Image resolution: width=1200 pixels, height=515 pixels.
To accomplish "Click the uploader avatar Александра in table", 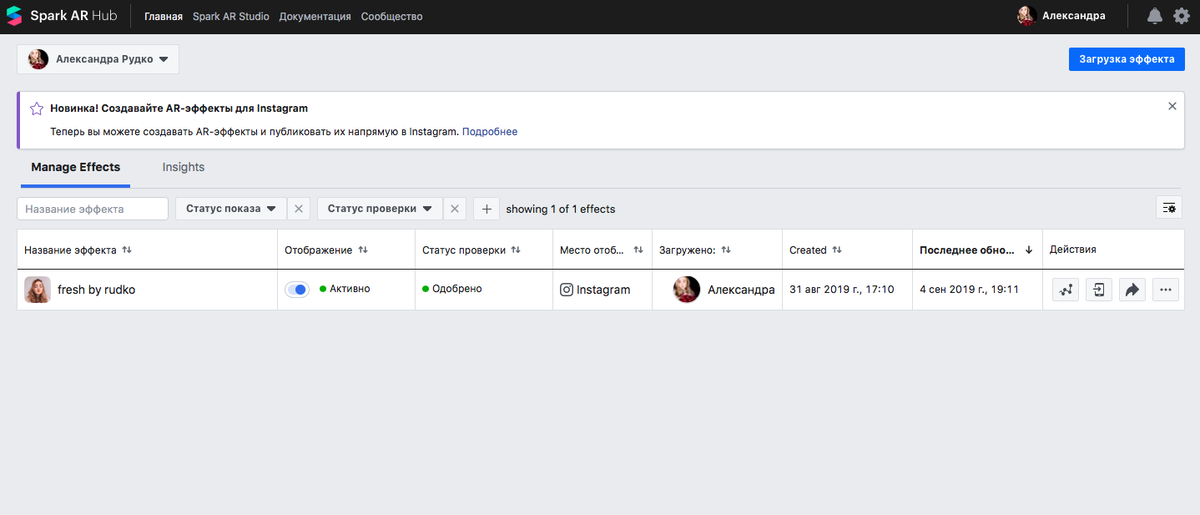I will 687,290.
